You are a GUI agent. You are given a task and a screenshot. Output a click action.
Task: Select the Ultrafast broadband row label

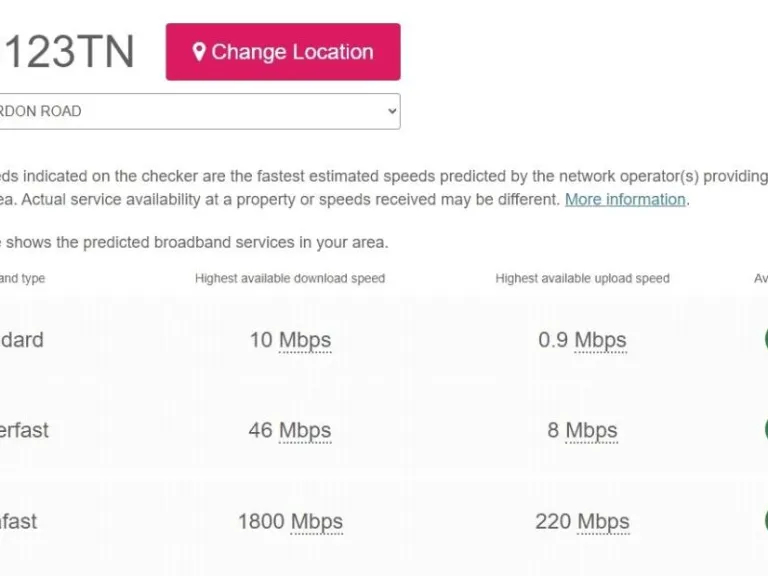[20, 522]
